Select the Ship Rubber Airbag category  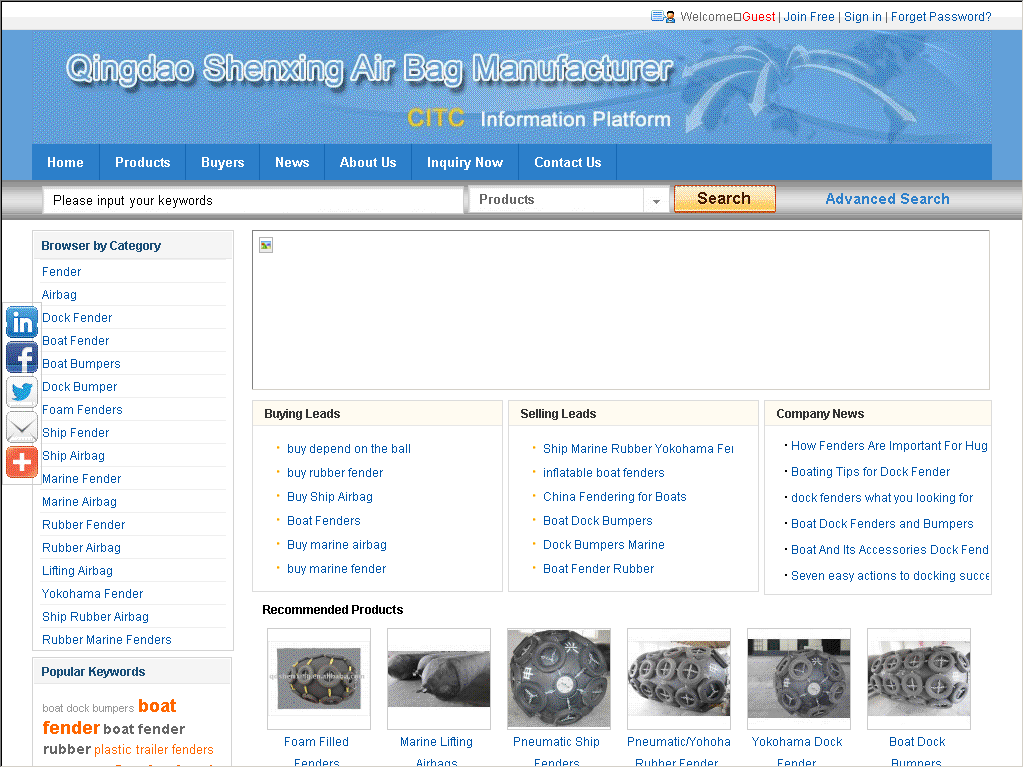tap(95, 616)
